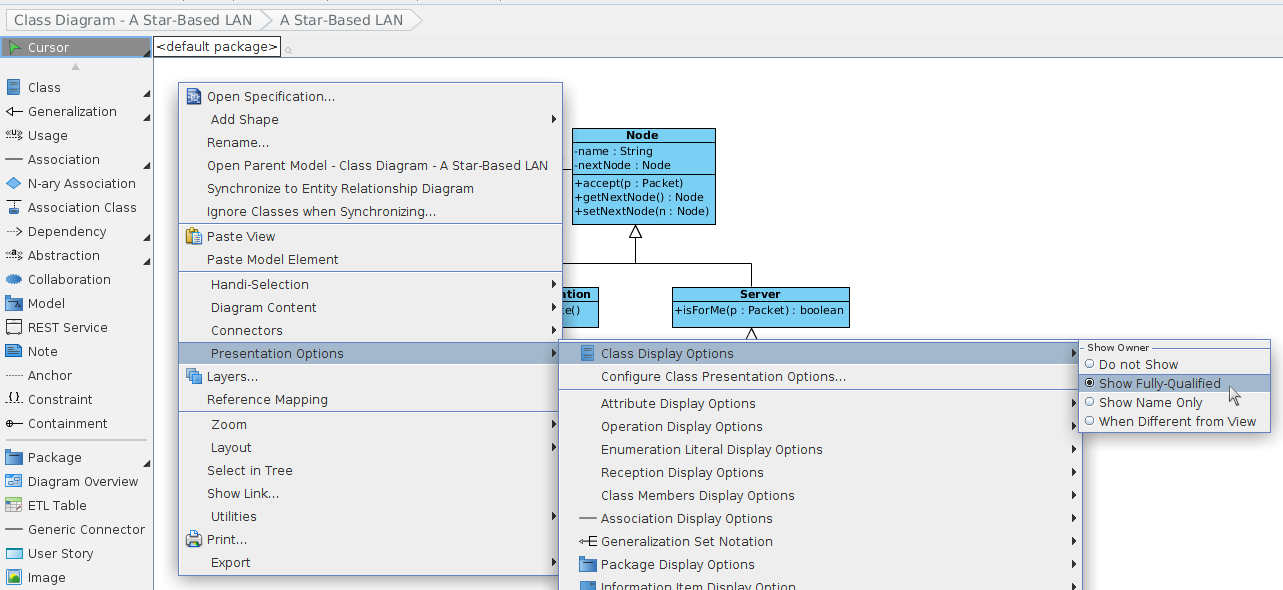Select the Association tool icon

point(14,159)
